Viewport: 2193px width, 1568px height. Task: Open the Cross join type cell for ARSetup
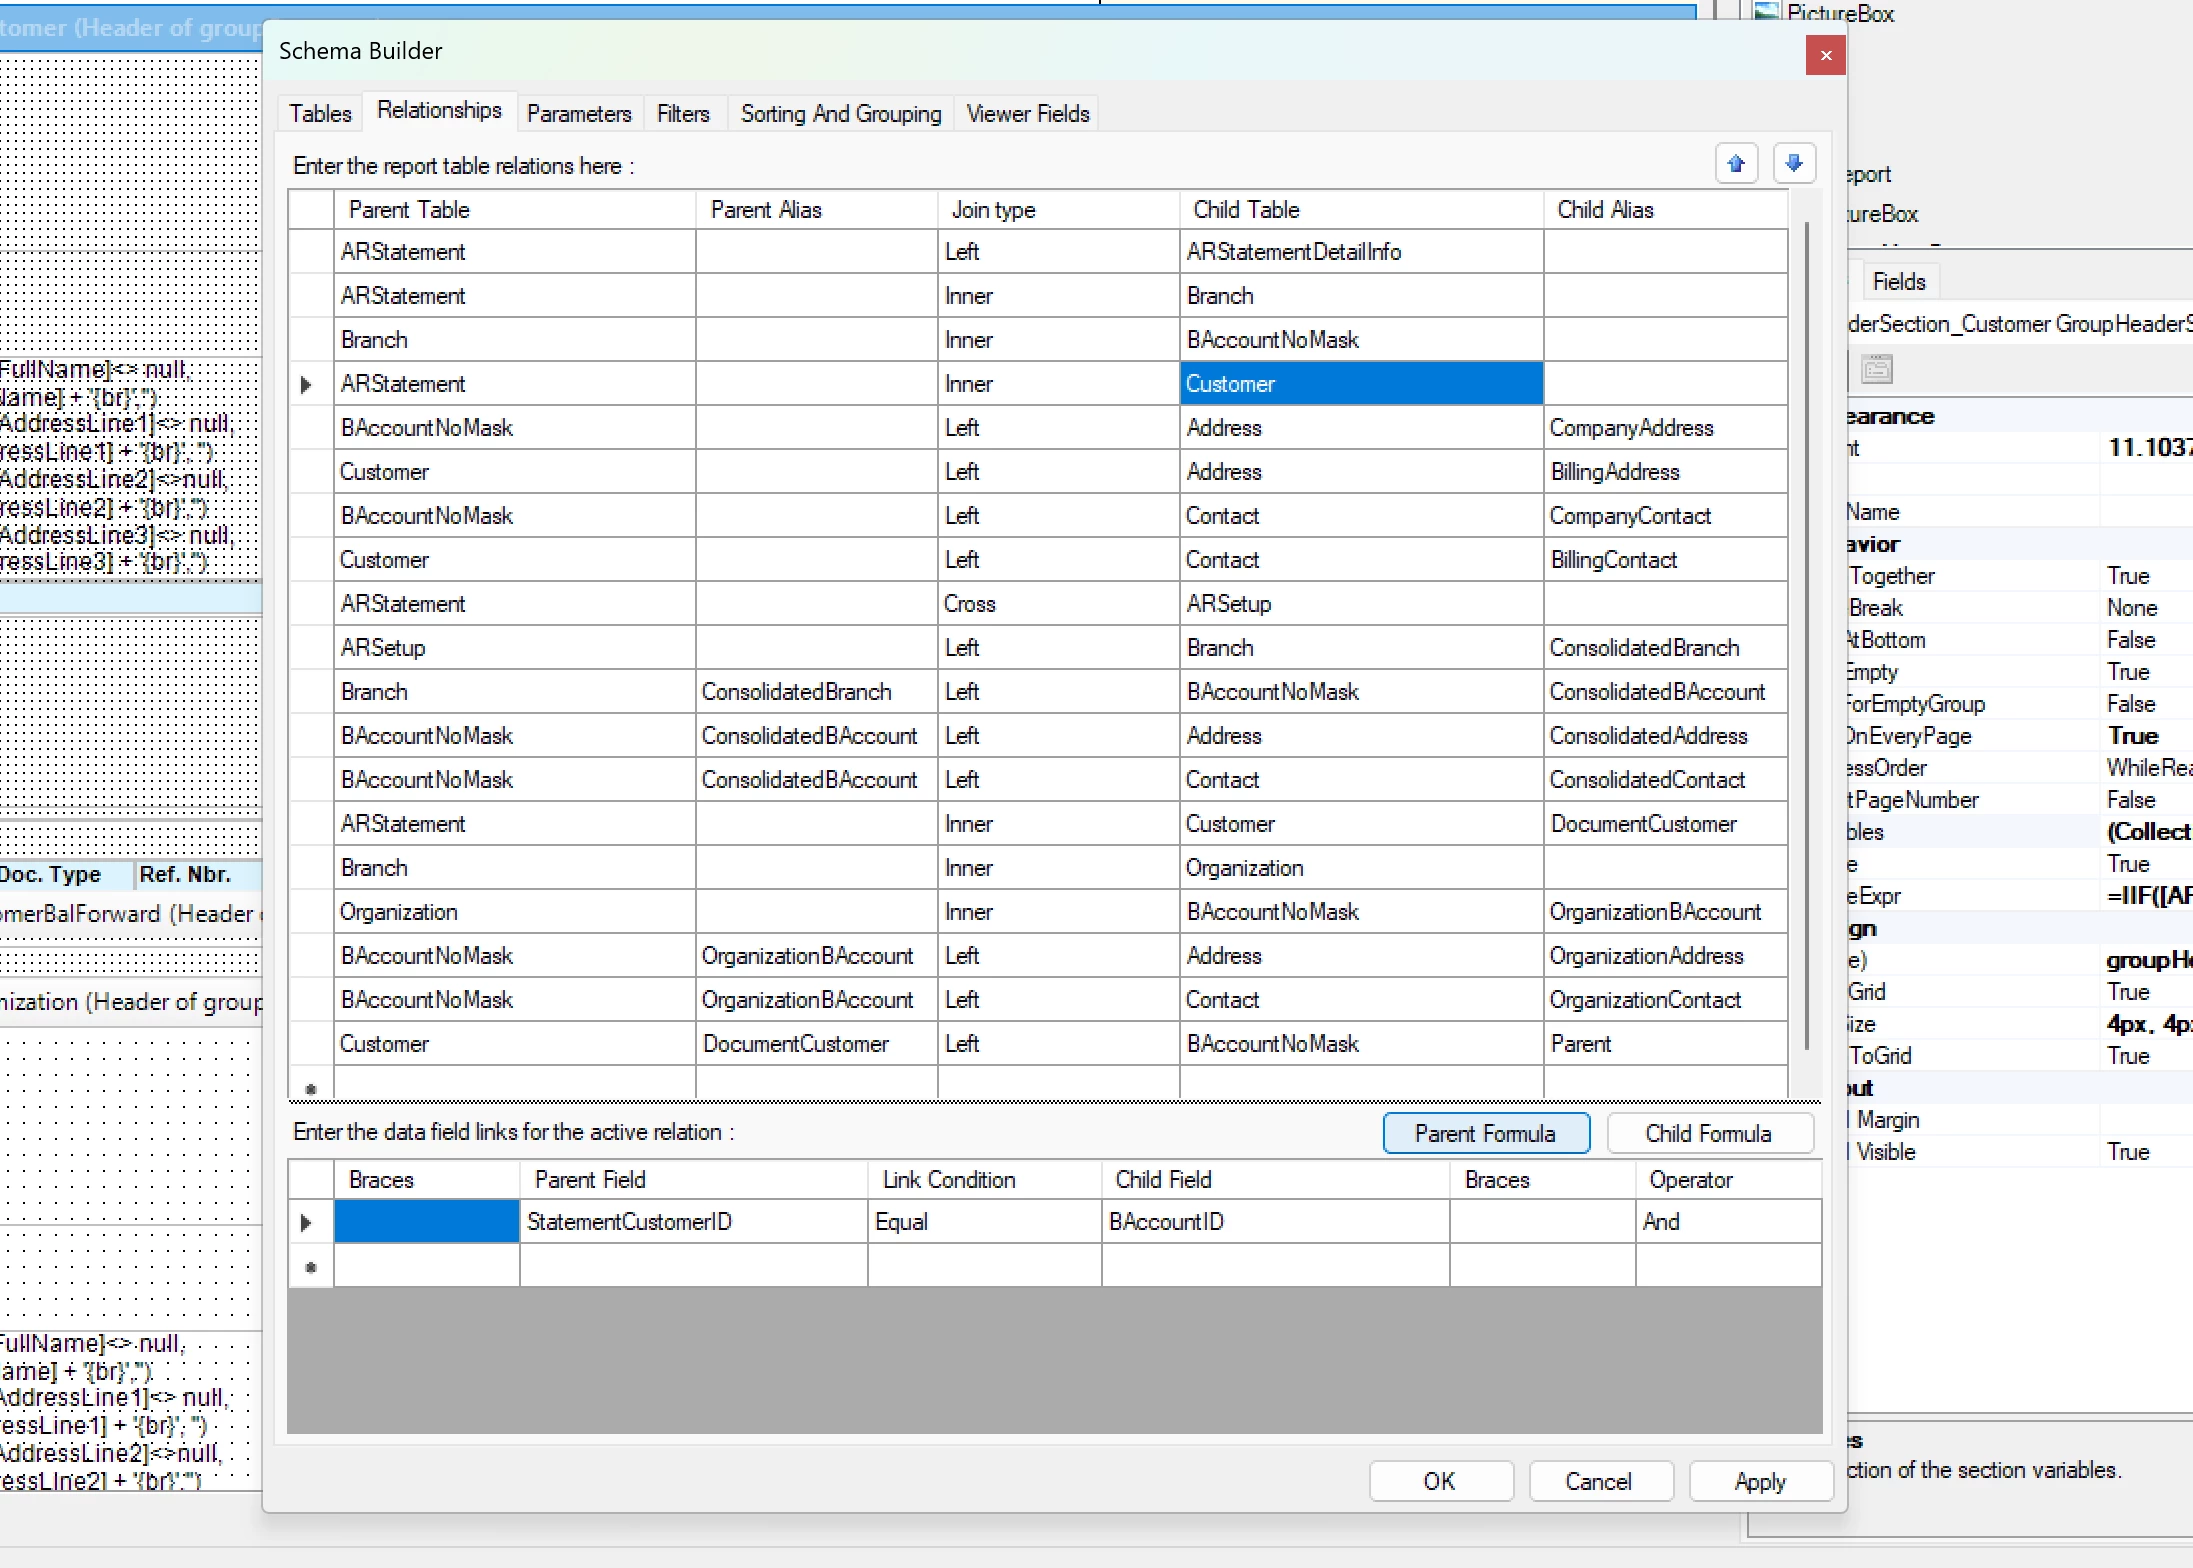[x=1058, y=604]
